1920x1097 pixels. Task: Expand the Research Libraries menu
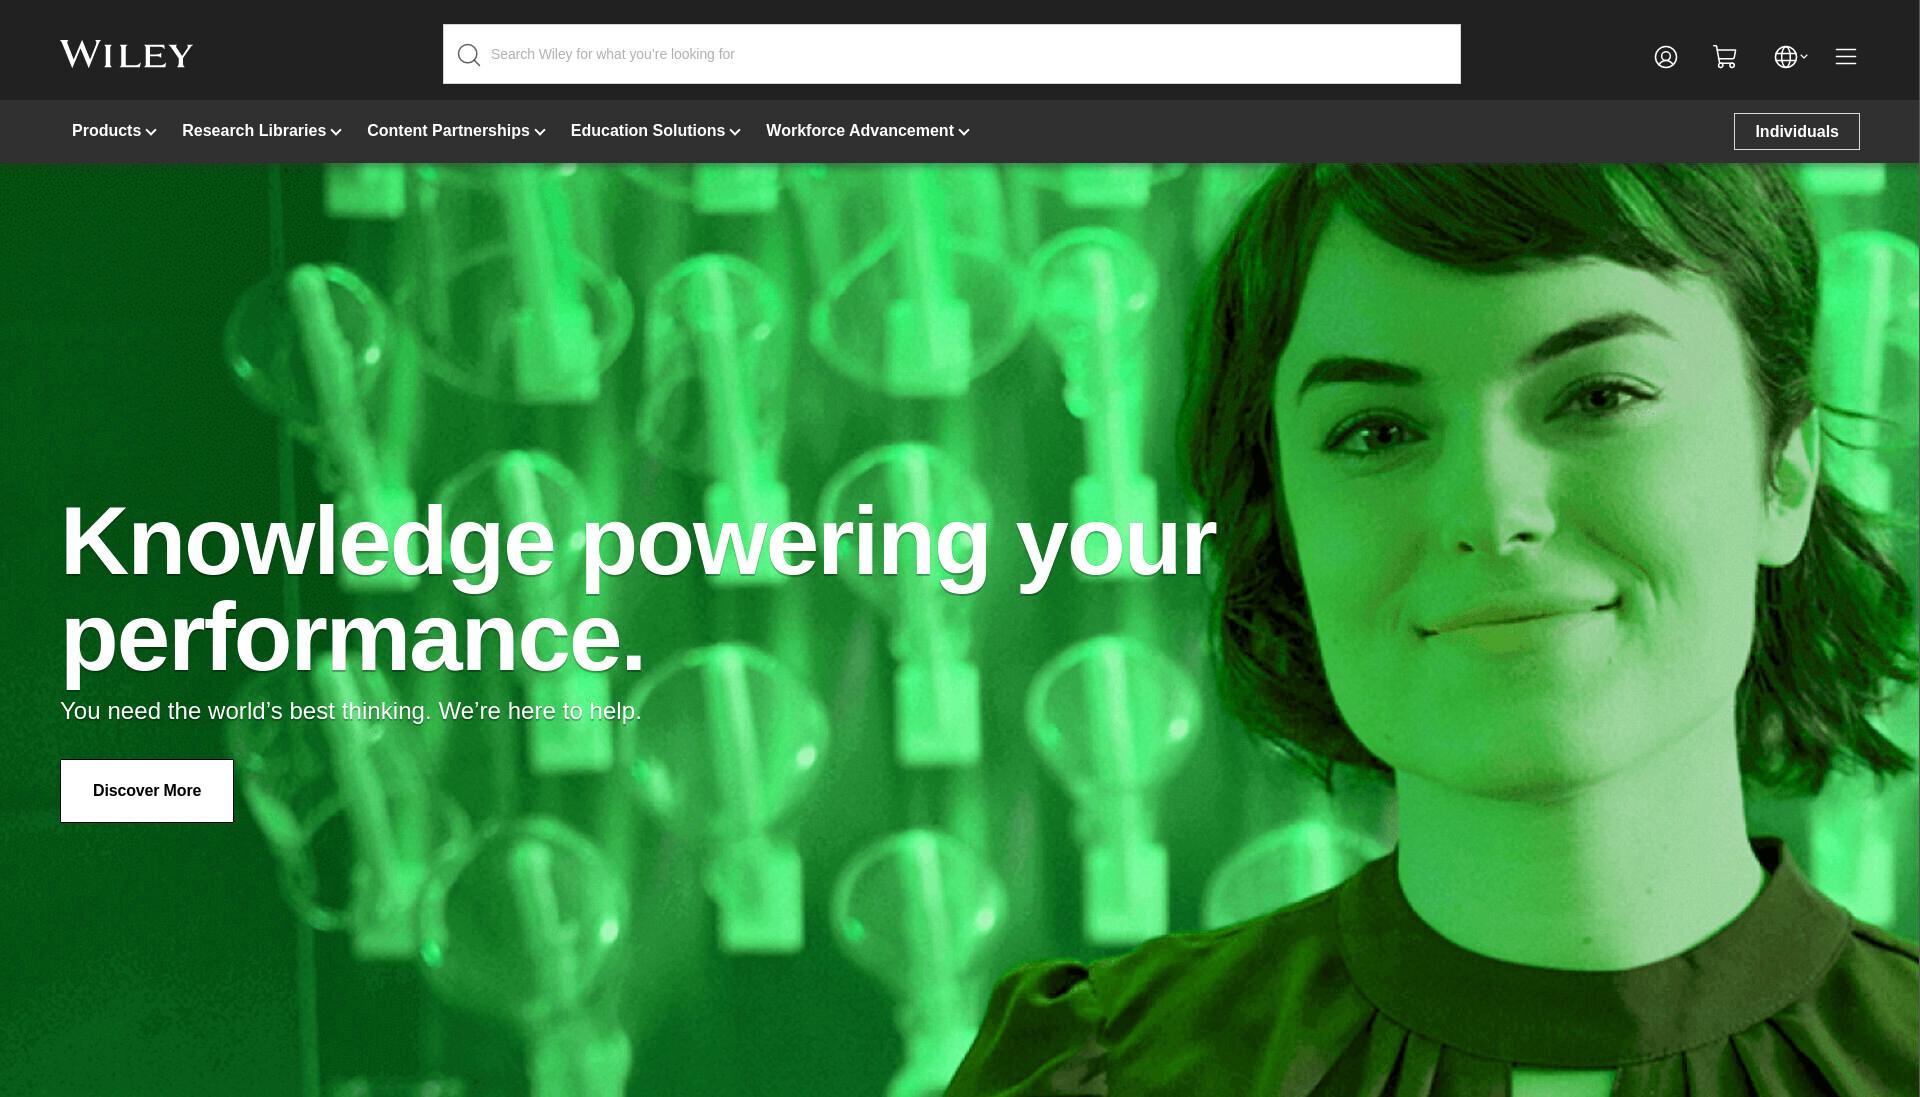(262, 131)
